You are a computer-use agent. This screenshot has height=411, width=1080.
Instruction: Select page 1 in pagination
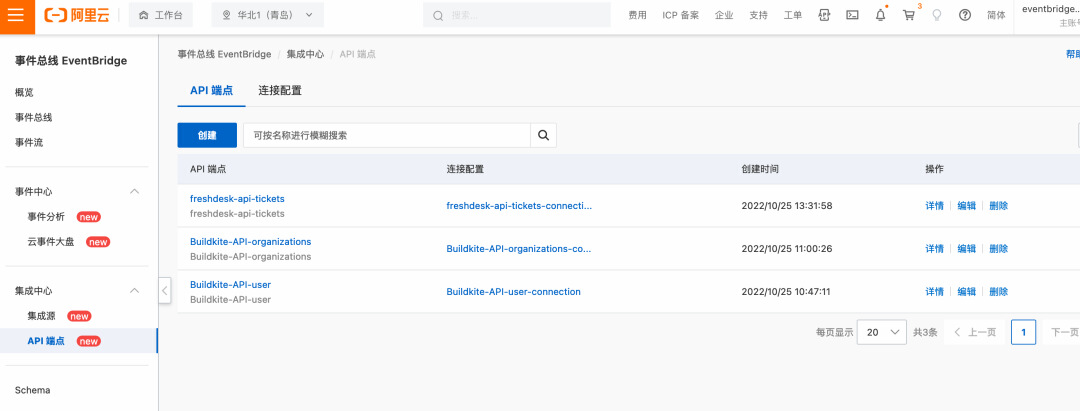point(1024,332)
